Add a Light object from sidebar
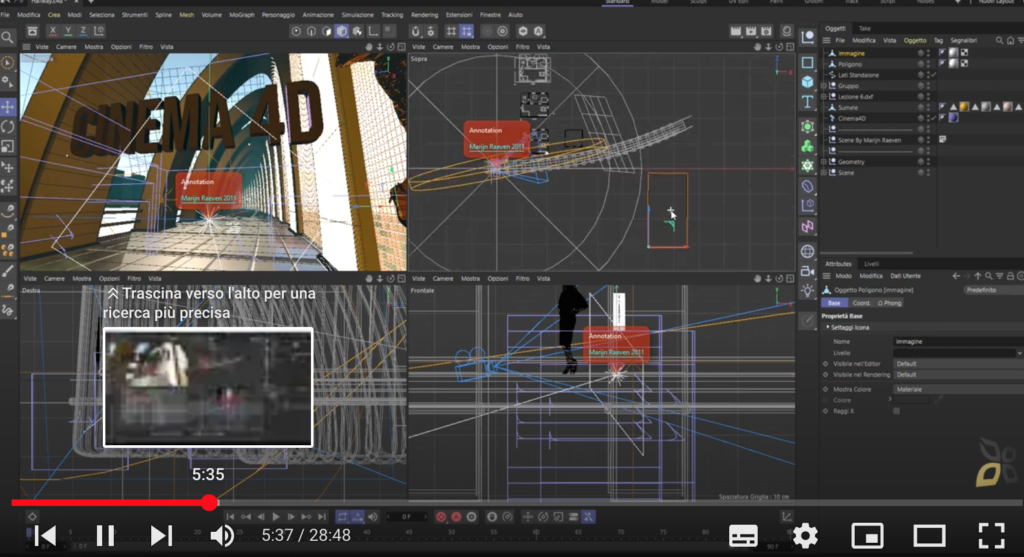1024x557 pixels. coord(808,291)
